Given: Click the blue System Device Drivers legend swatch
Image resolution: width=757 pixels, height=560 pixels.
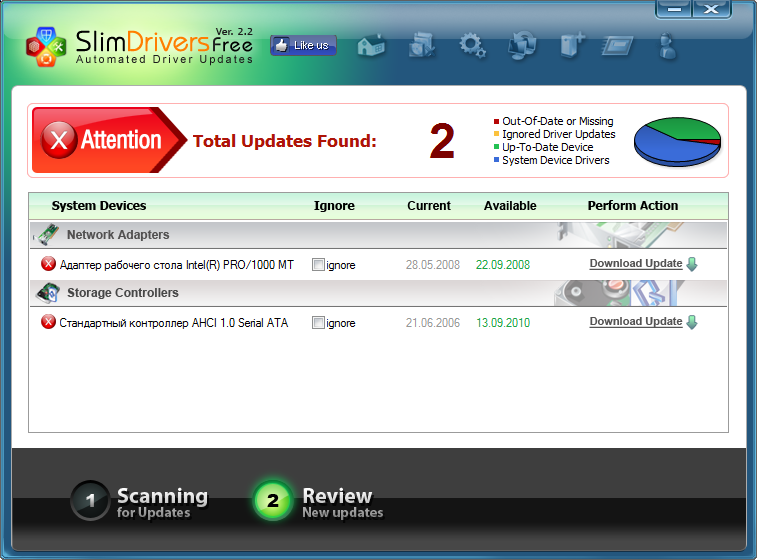Looking at the screenshot, I should 496,160.
